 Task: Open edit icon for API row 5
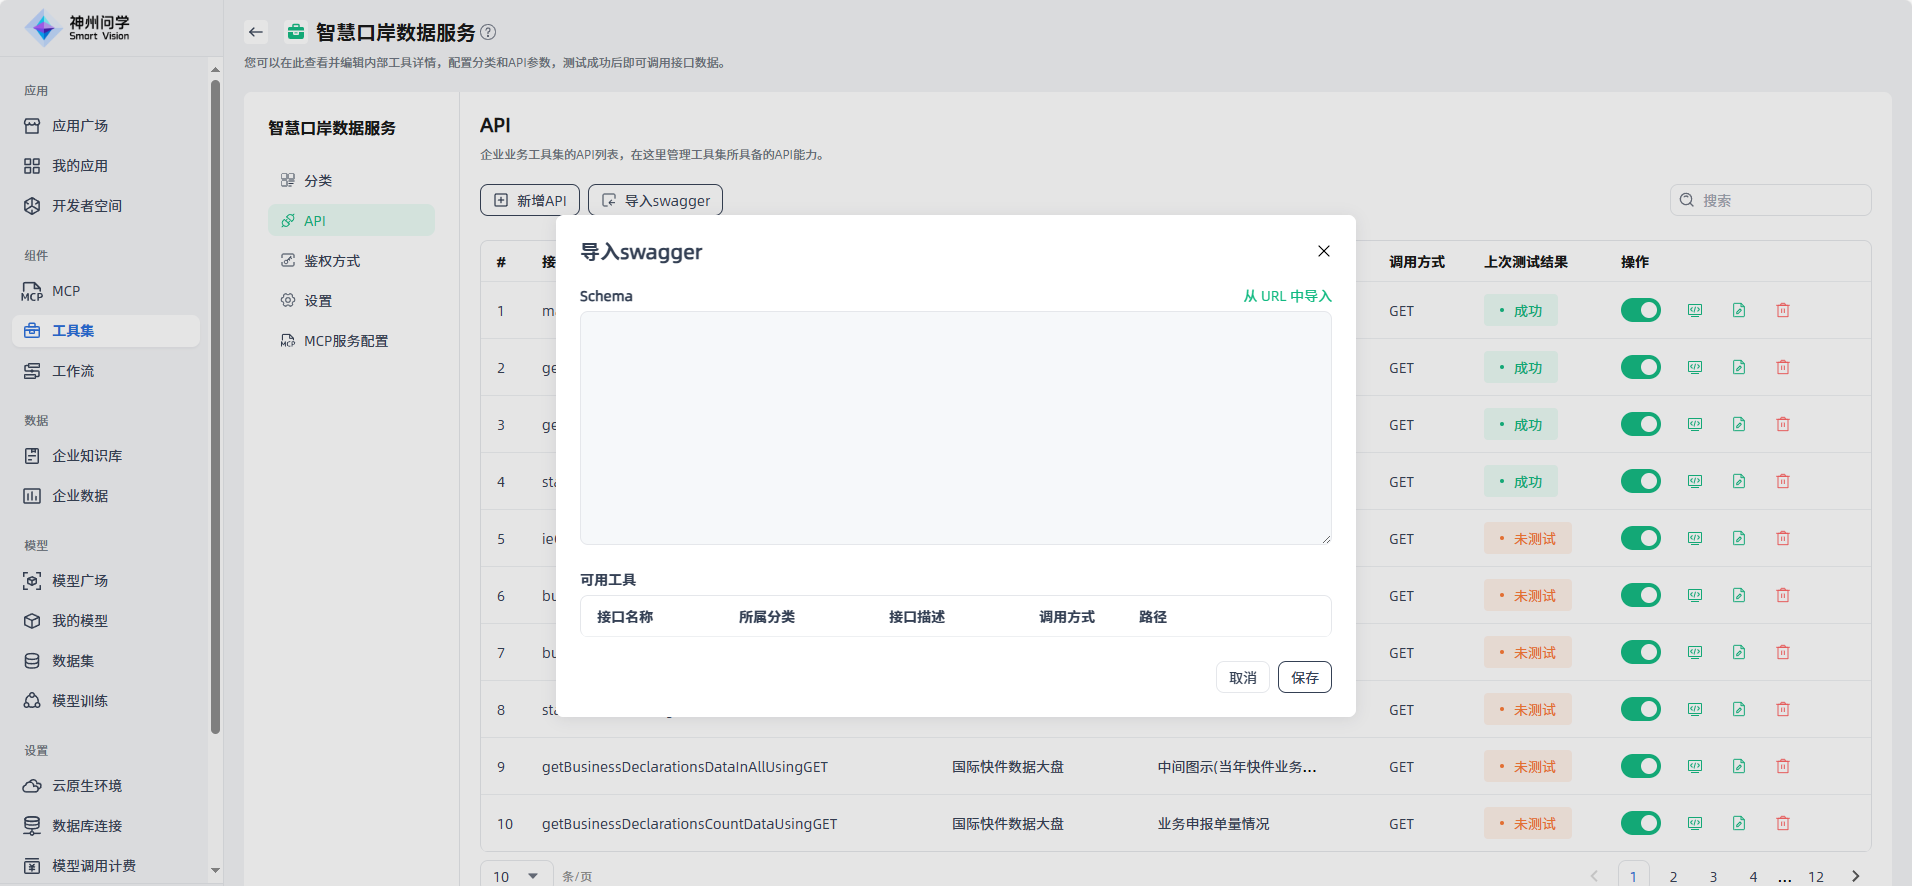(1738, 539)
